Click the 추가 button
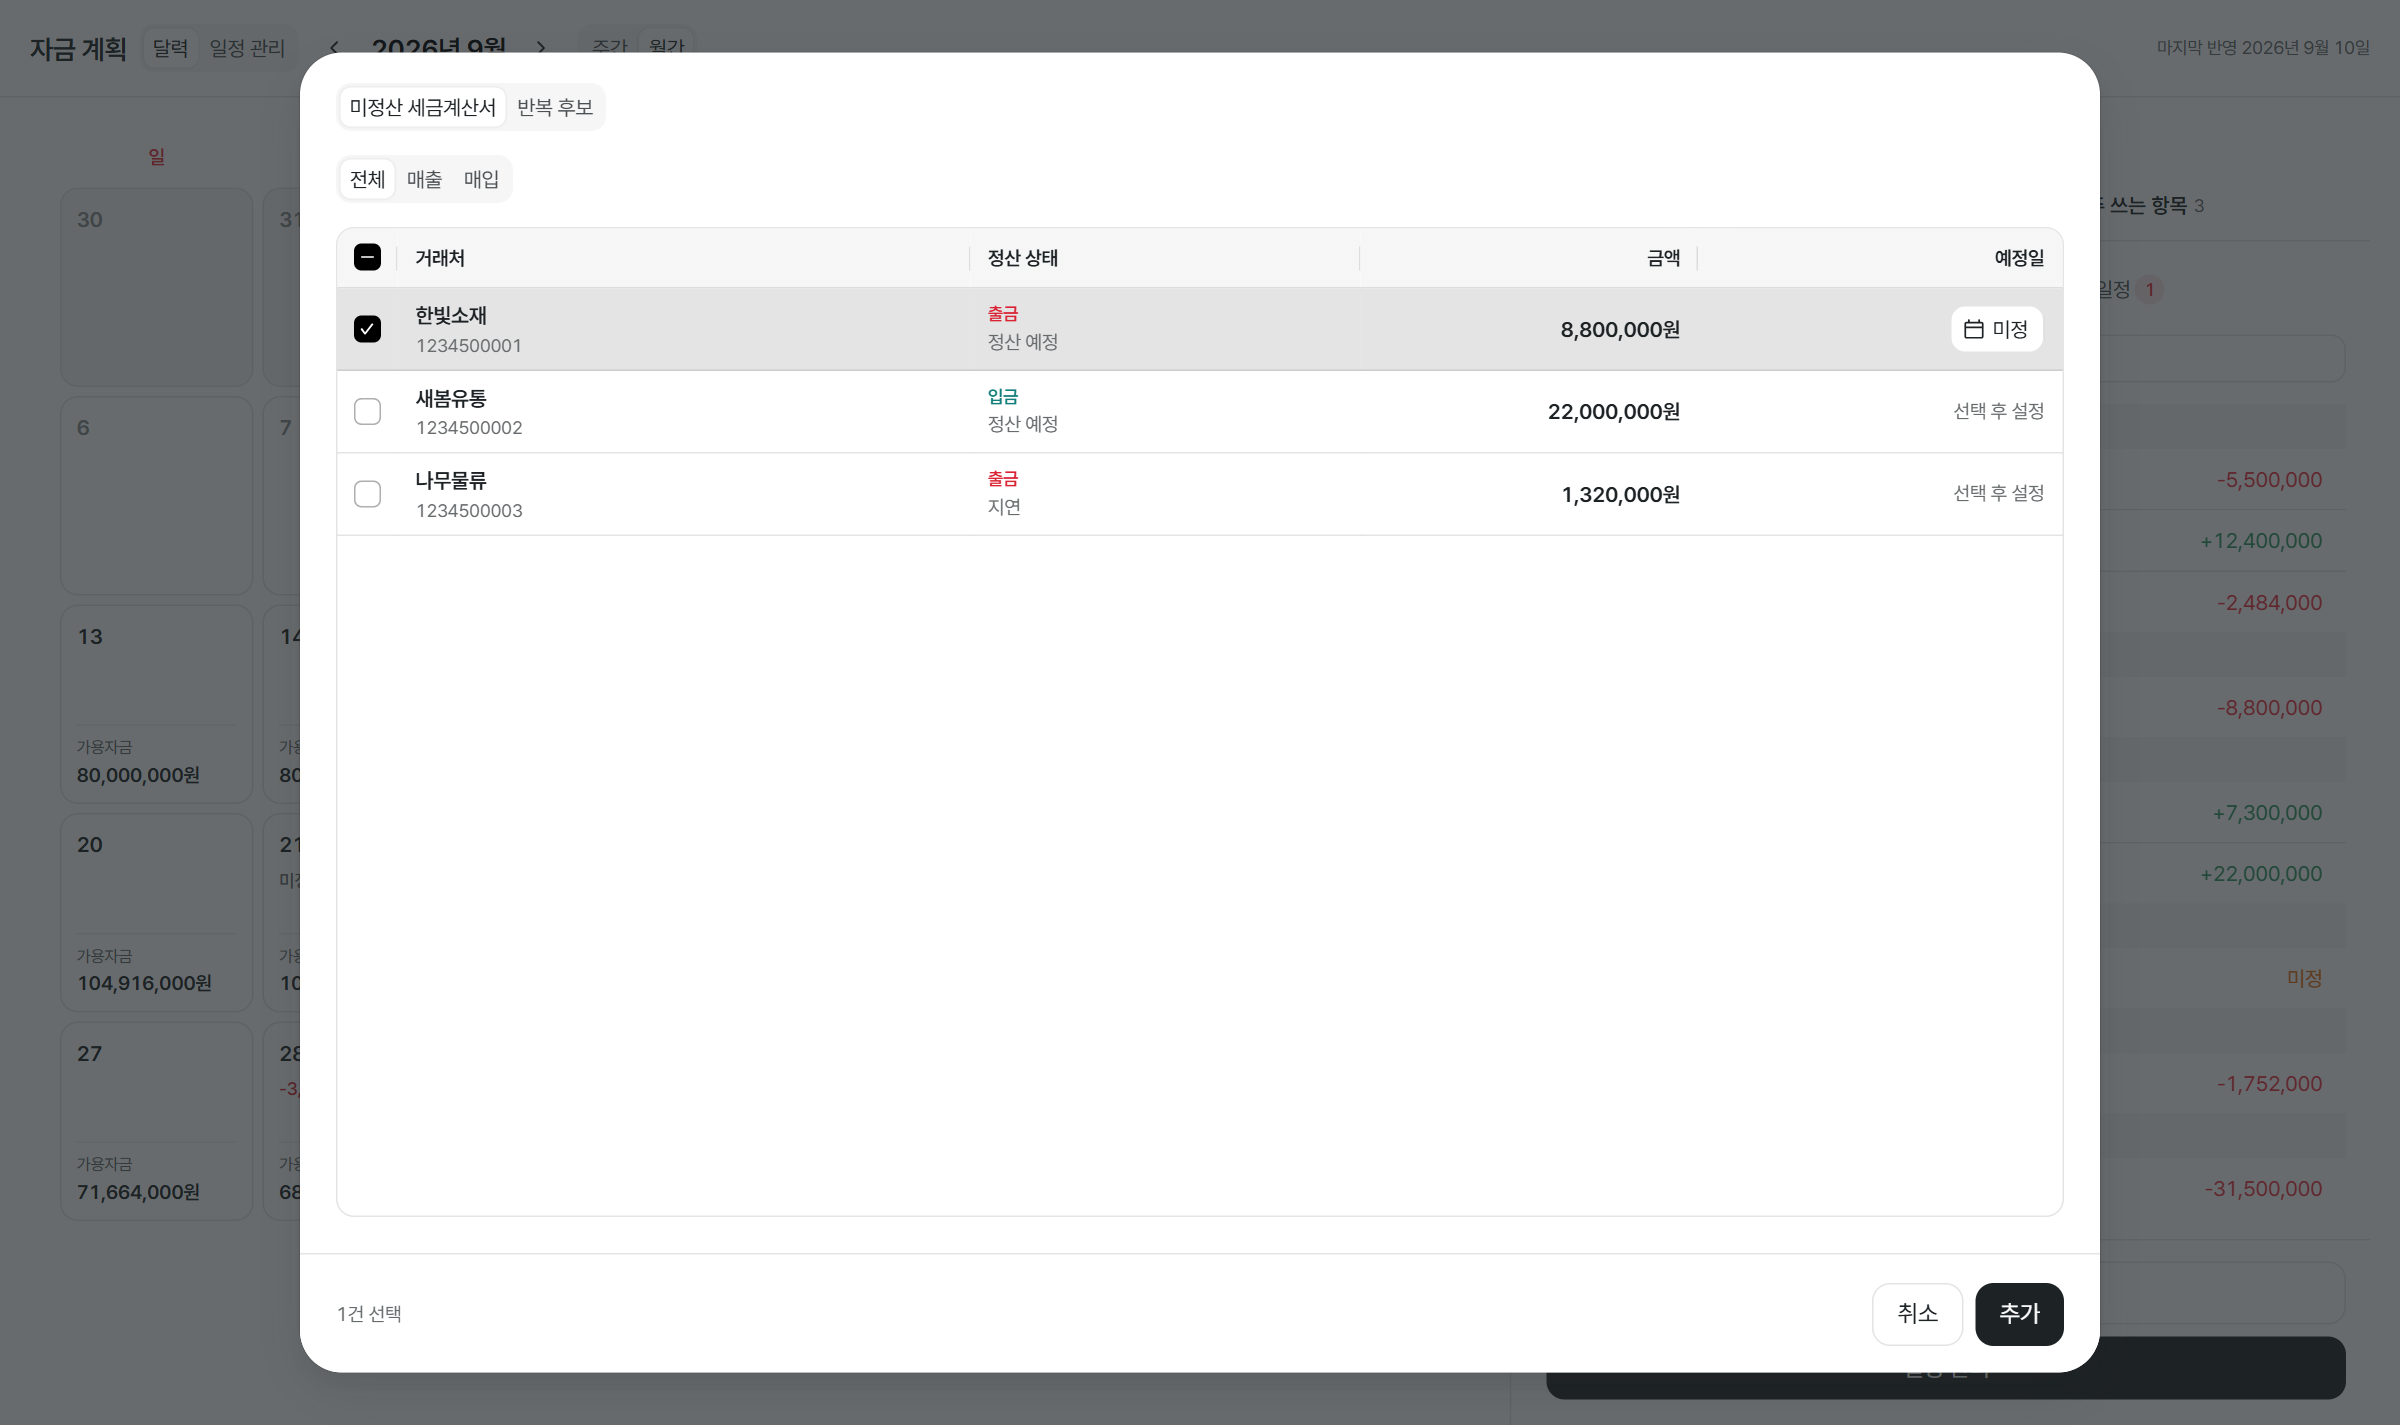 pos(2019,1314)
